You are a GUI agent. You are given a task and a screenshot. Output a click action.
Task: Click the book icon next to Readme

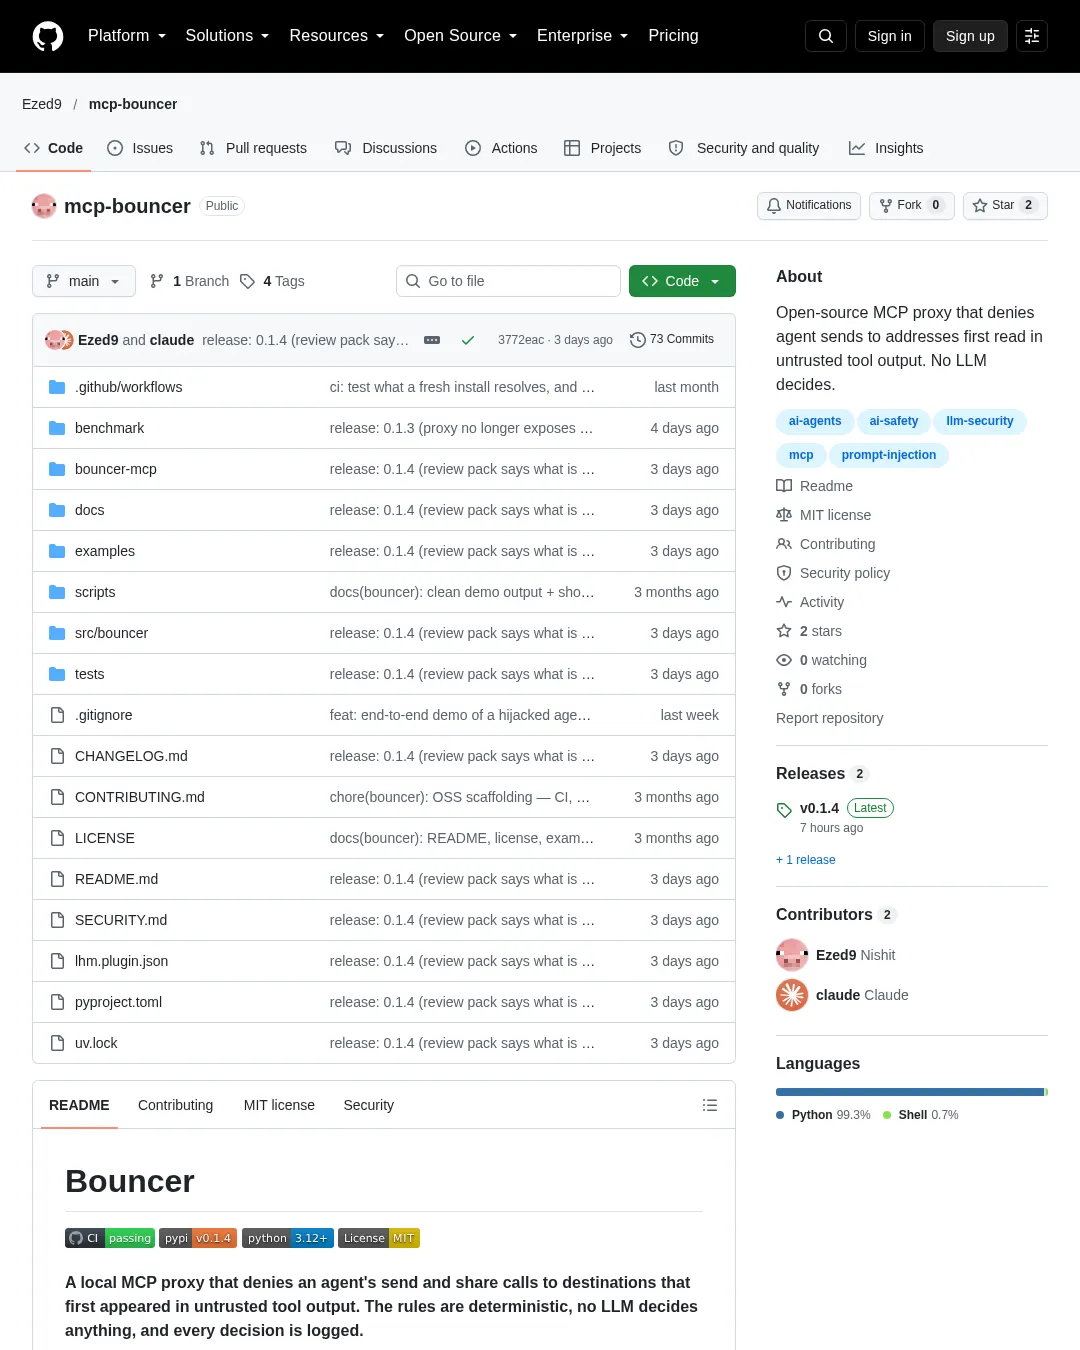[784, 486]
